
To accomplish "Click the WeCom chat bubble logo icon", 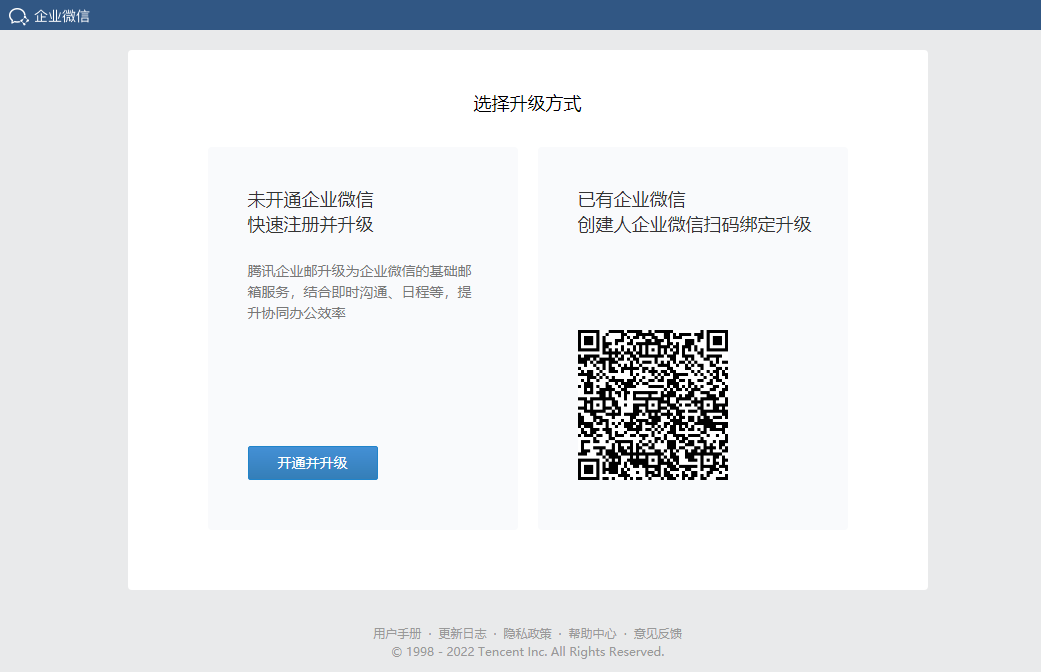I will 18,16.
